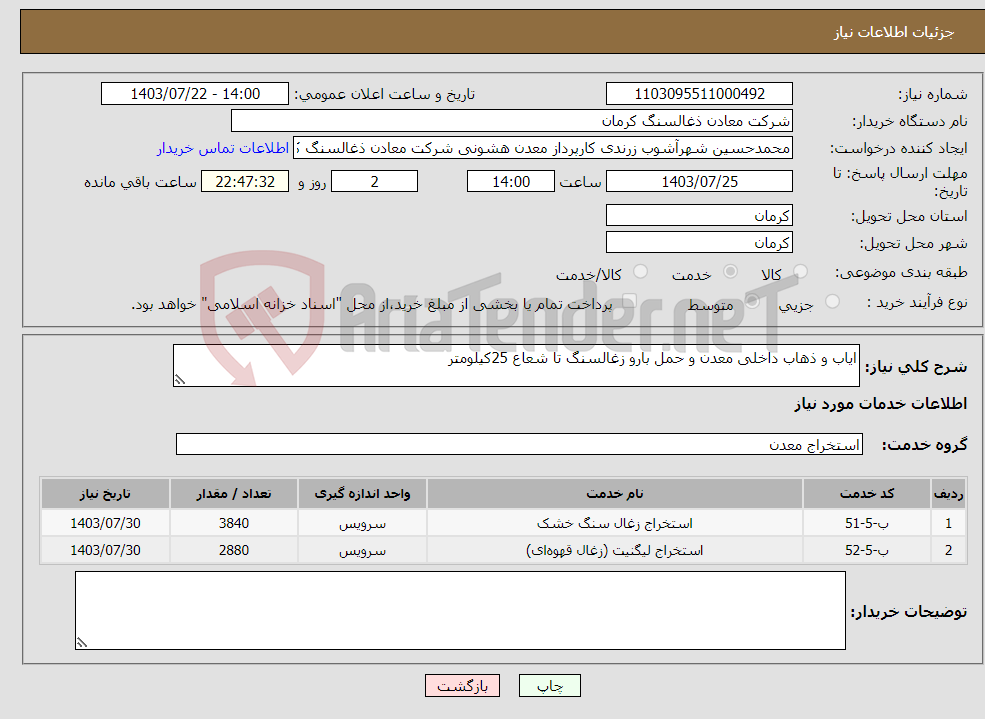Viewport: 985px width, 719px height.
Task: Click the اطلاعات خدمات مورد نیاز section heading
Action: point(880,404)
